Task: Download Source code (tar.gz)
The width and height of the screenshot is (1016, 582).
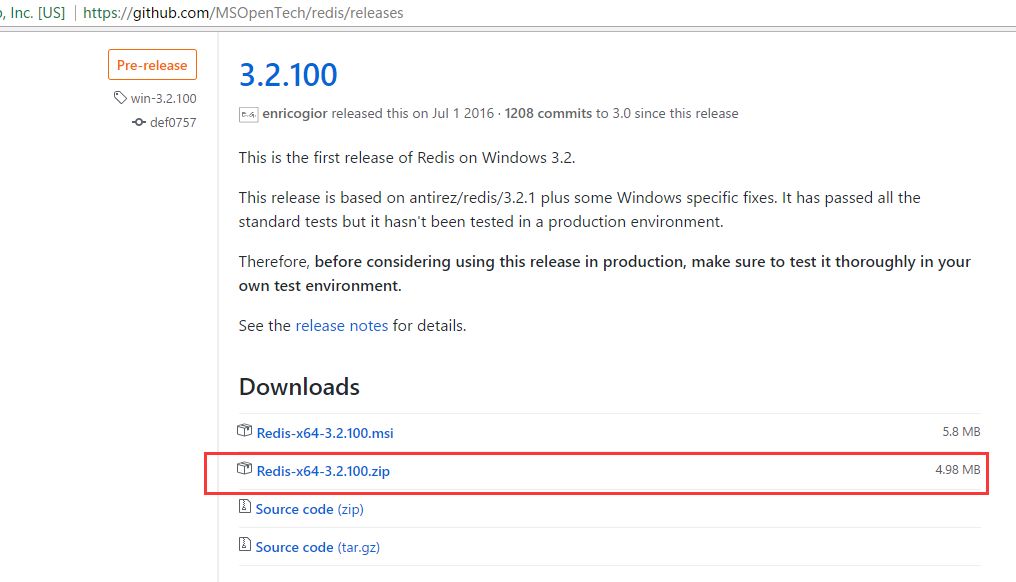Action: coord(317,547)
